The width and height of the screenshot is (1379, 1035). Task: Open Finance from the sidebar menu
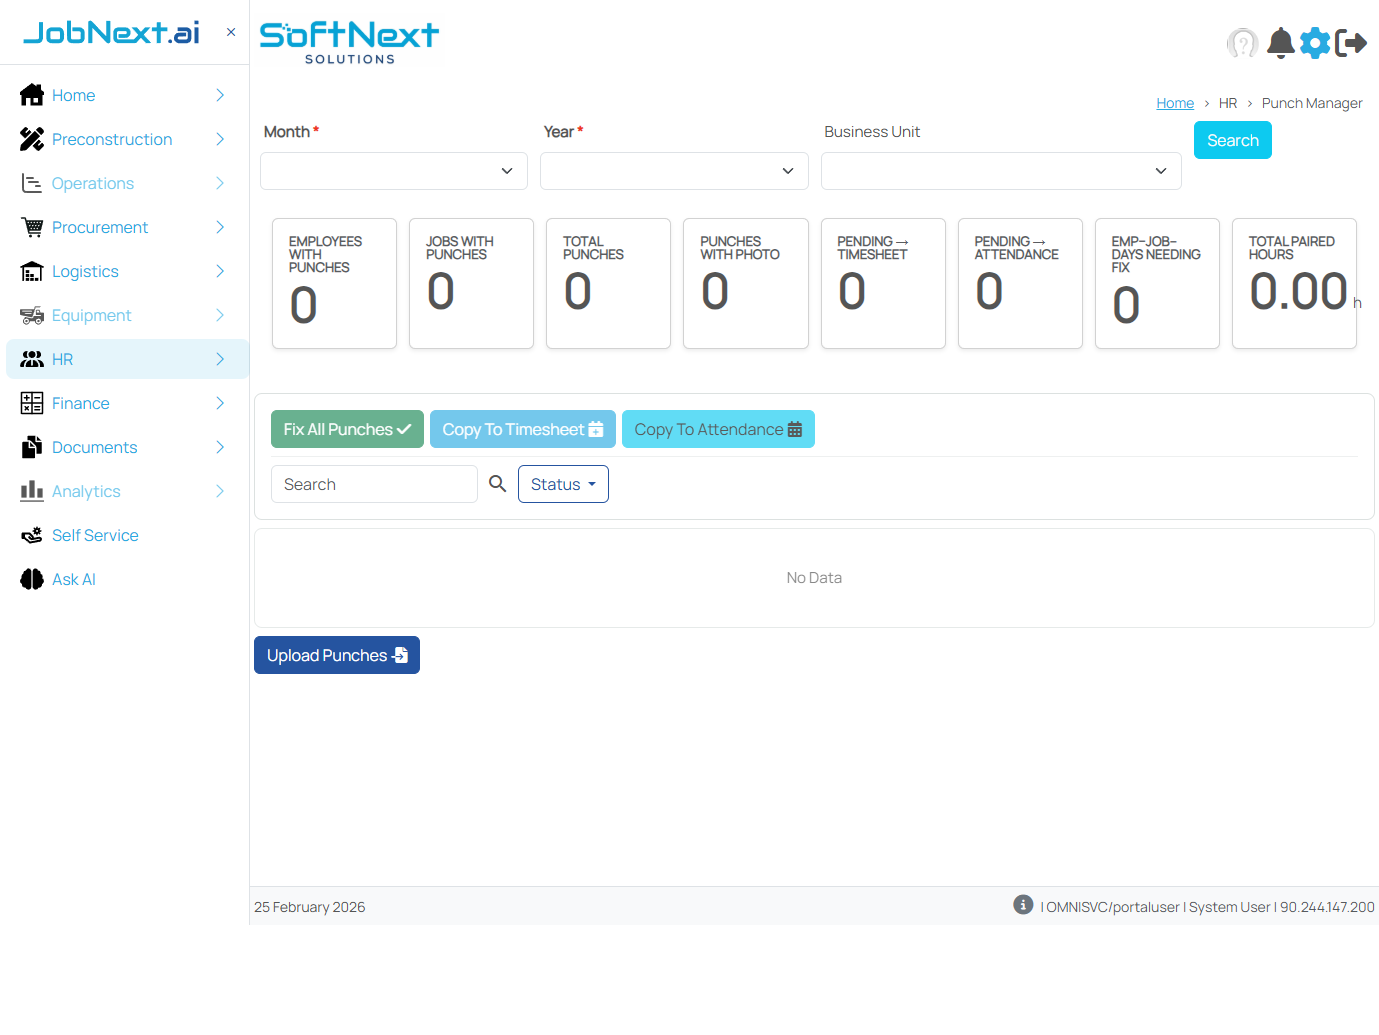tap(82, 403)
